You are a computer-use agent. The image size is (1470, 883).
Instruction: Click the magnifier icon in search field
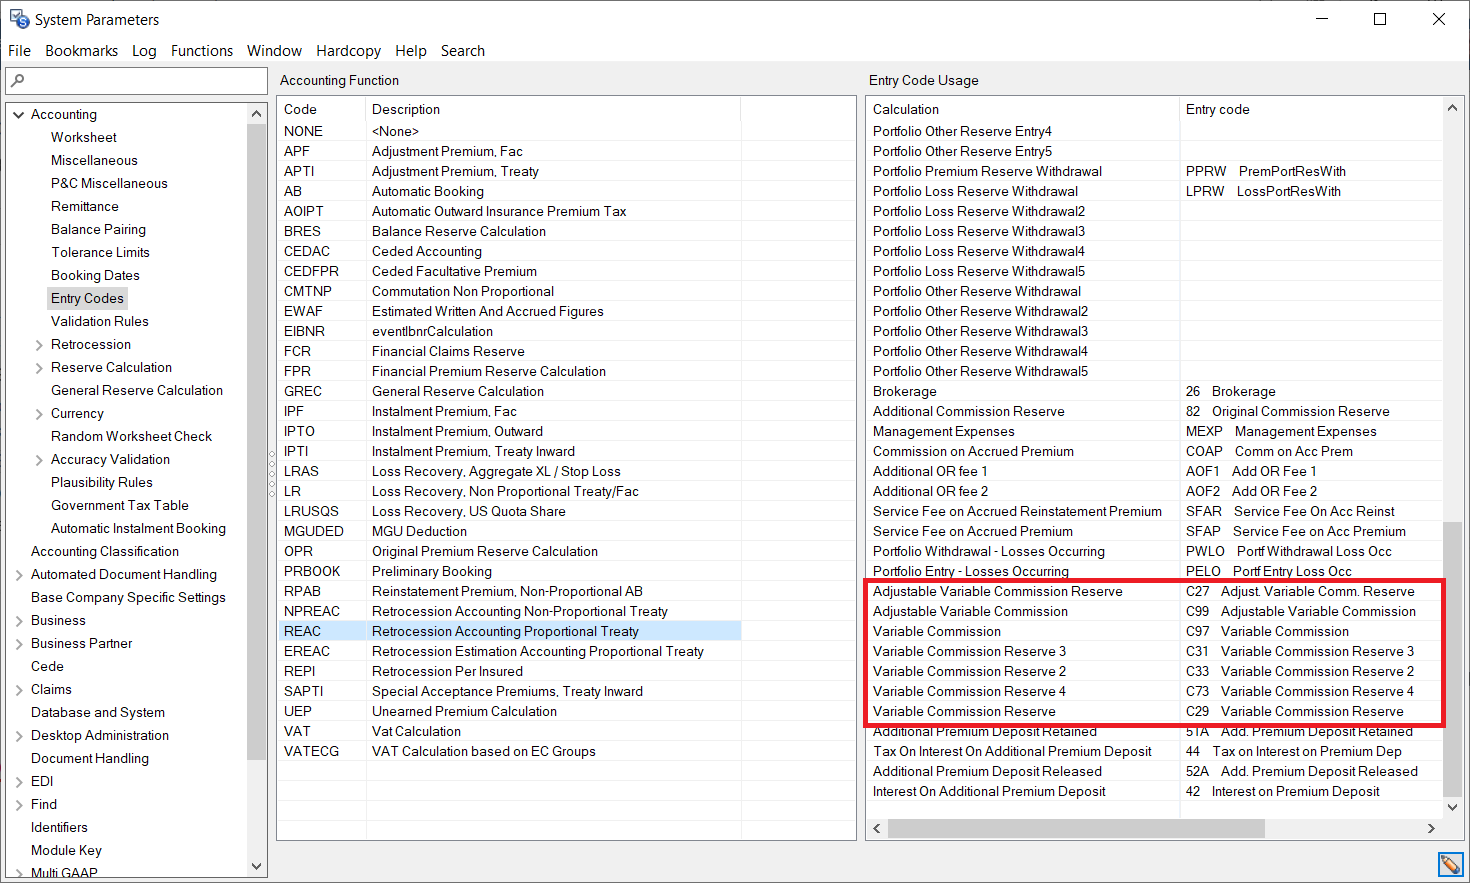18,81
